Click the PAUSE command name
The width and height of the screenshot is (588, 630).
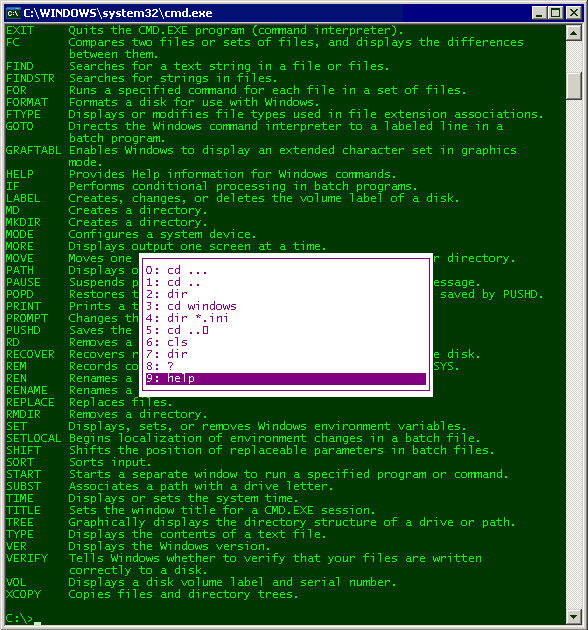23,282
